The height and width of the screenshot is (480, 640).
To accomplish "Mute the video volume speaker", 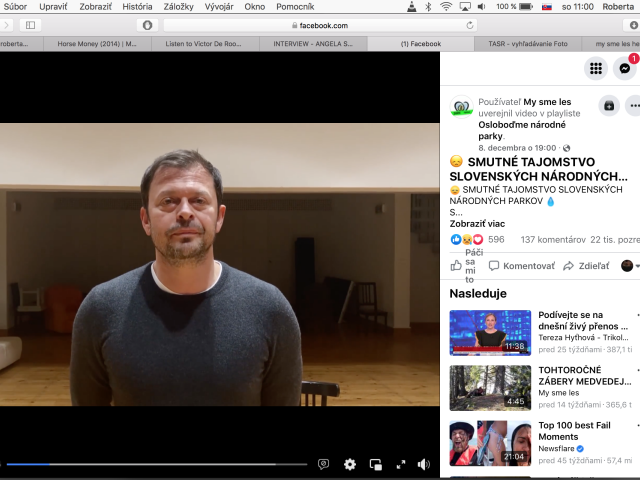I will click(424, 464).
